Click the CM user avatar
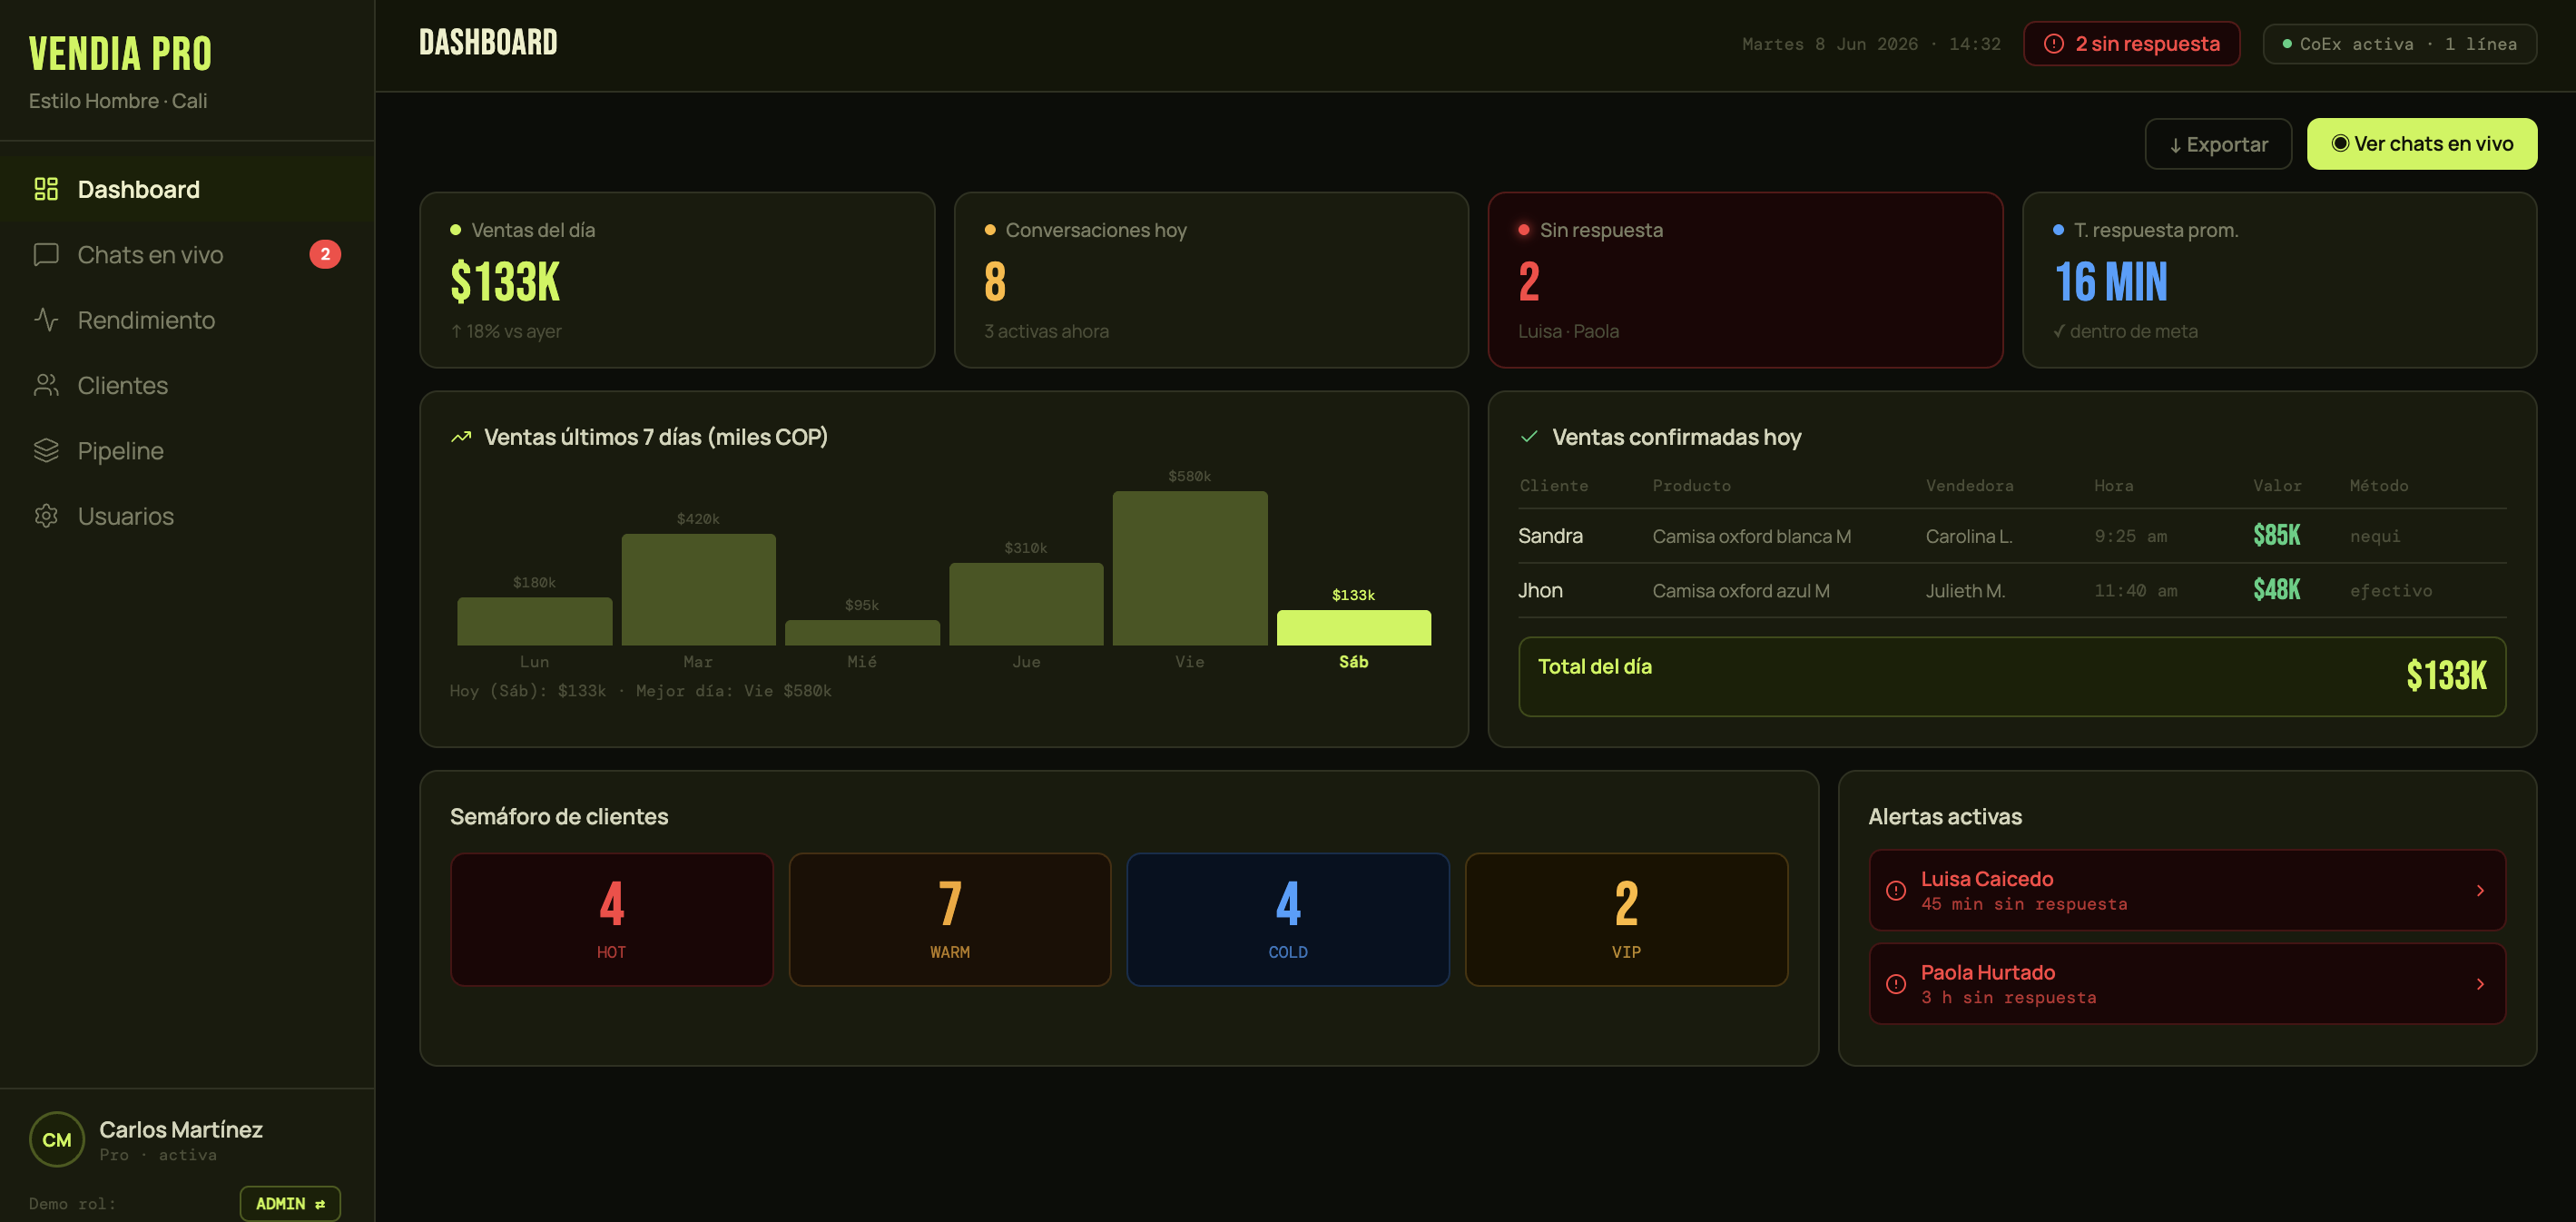 point(57,1139)
